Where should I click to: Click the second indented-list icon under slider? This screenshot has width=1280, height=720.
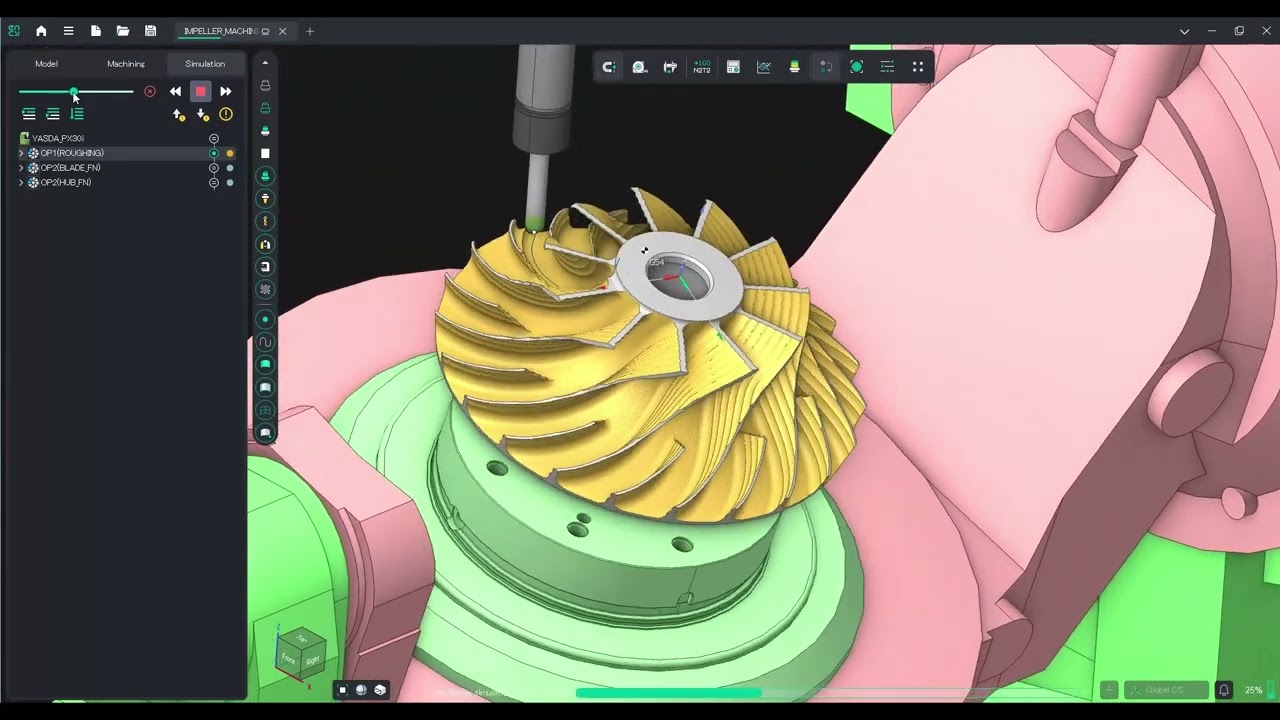(x=53, y=114)
